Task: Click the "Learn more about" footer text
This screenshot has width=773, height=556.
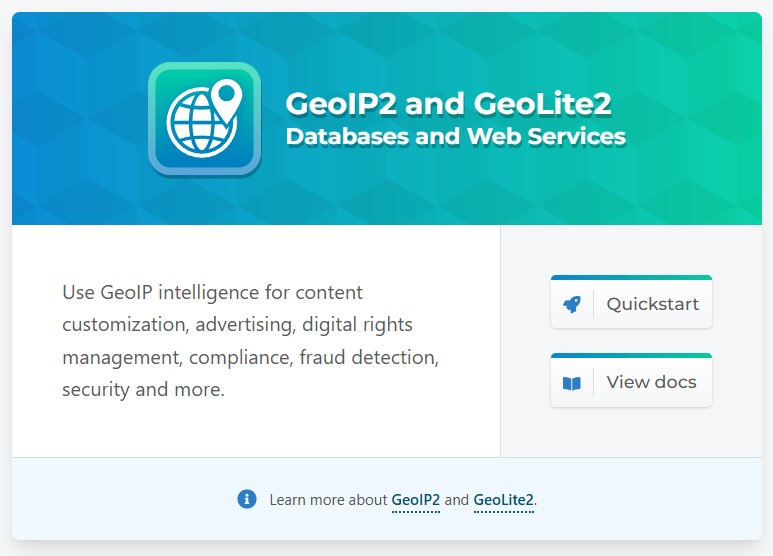Action: coord(328,499)
